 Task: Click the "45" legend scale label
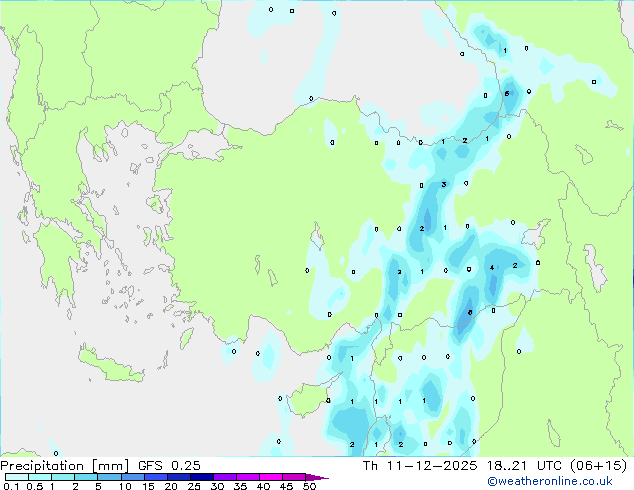[286, 486]
